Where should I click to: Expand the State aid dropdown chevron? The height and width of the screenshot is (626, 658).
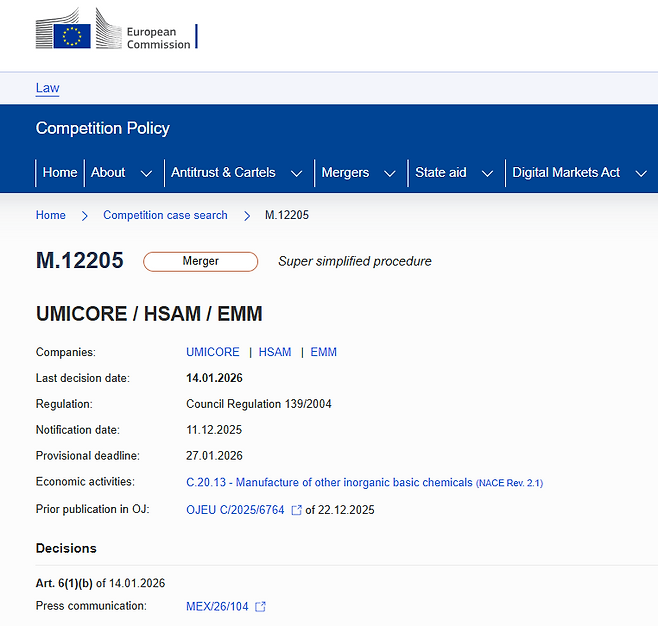(487, 173)
